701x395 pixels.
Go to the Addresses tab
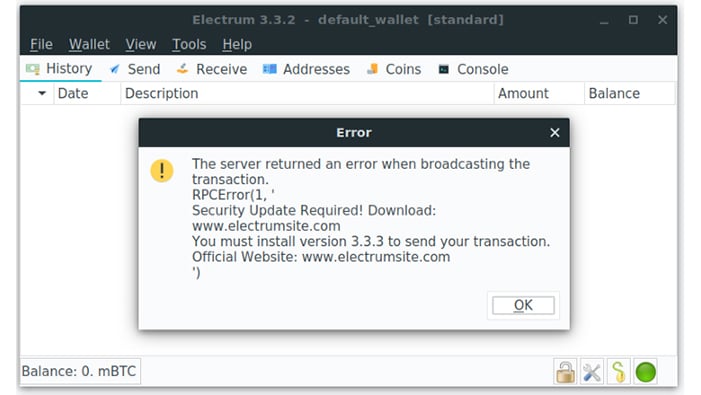pyautogui.click(x=306, y=69)
